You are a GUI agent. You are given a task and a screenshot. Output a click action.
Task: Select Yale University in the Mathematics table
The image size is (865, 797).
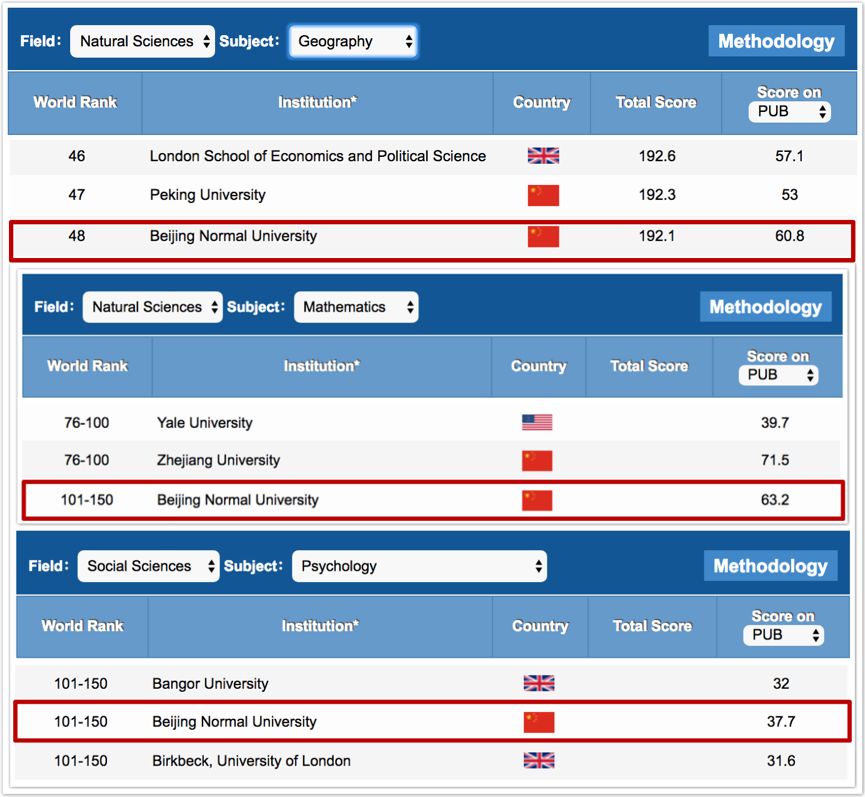[x=205, y=423]
